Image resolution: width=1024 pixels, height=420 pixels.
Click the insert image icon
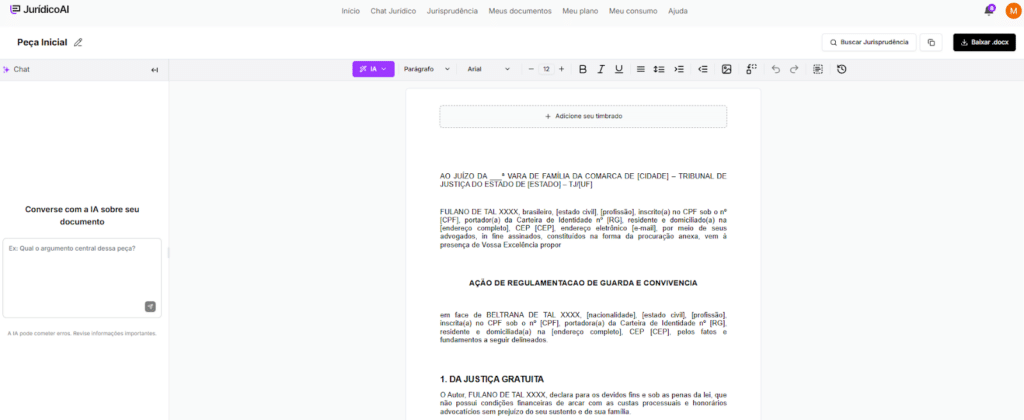[x=727, y=69]
